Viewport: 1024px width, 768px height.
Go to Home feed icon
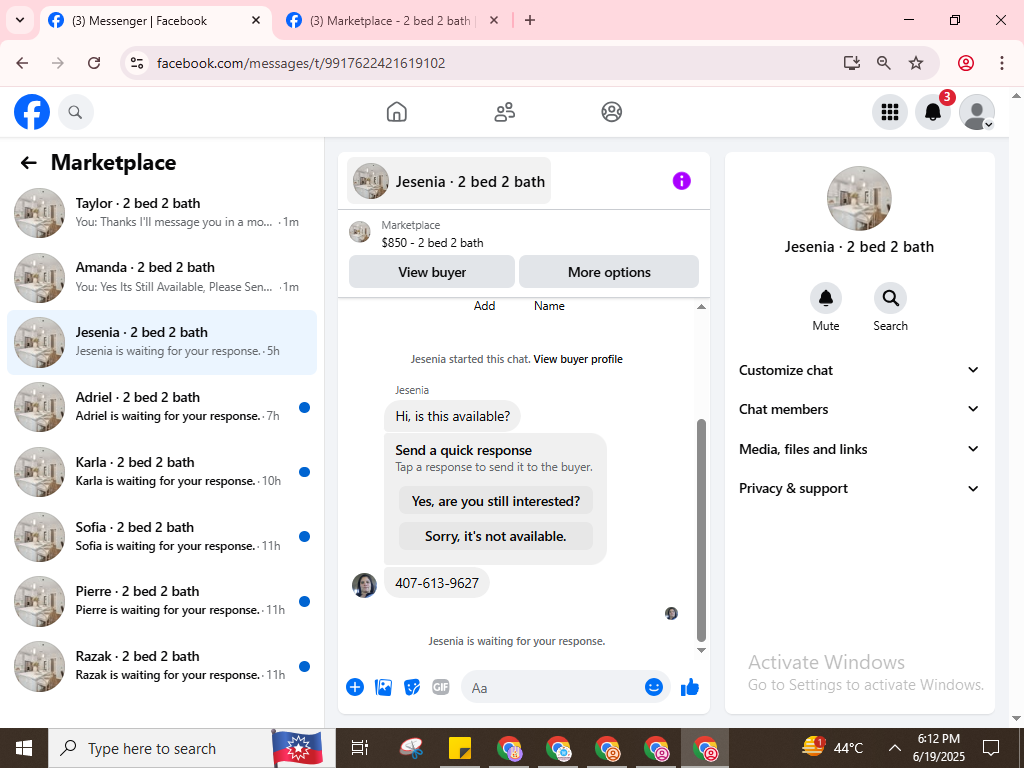click(x=396, y=112)
